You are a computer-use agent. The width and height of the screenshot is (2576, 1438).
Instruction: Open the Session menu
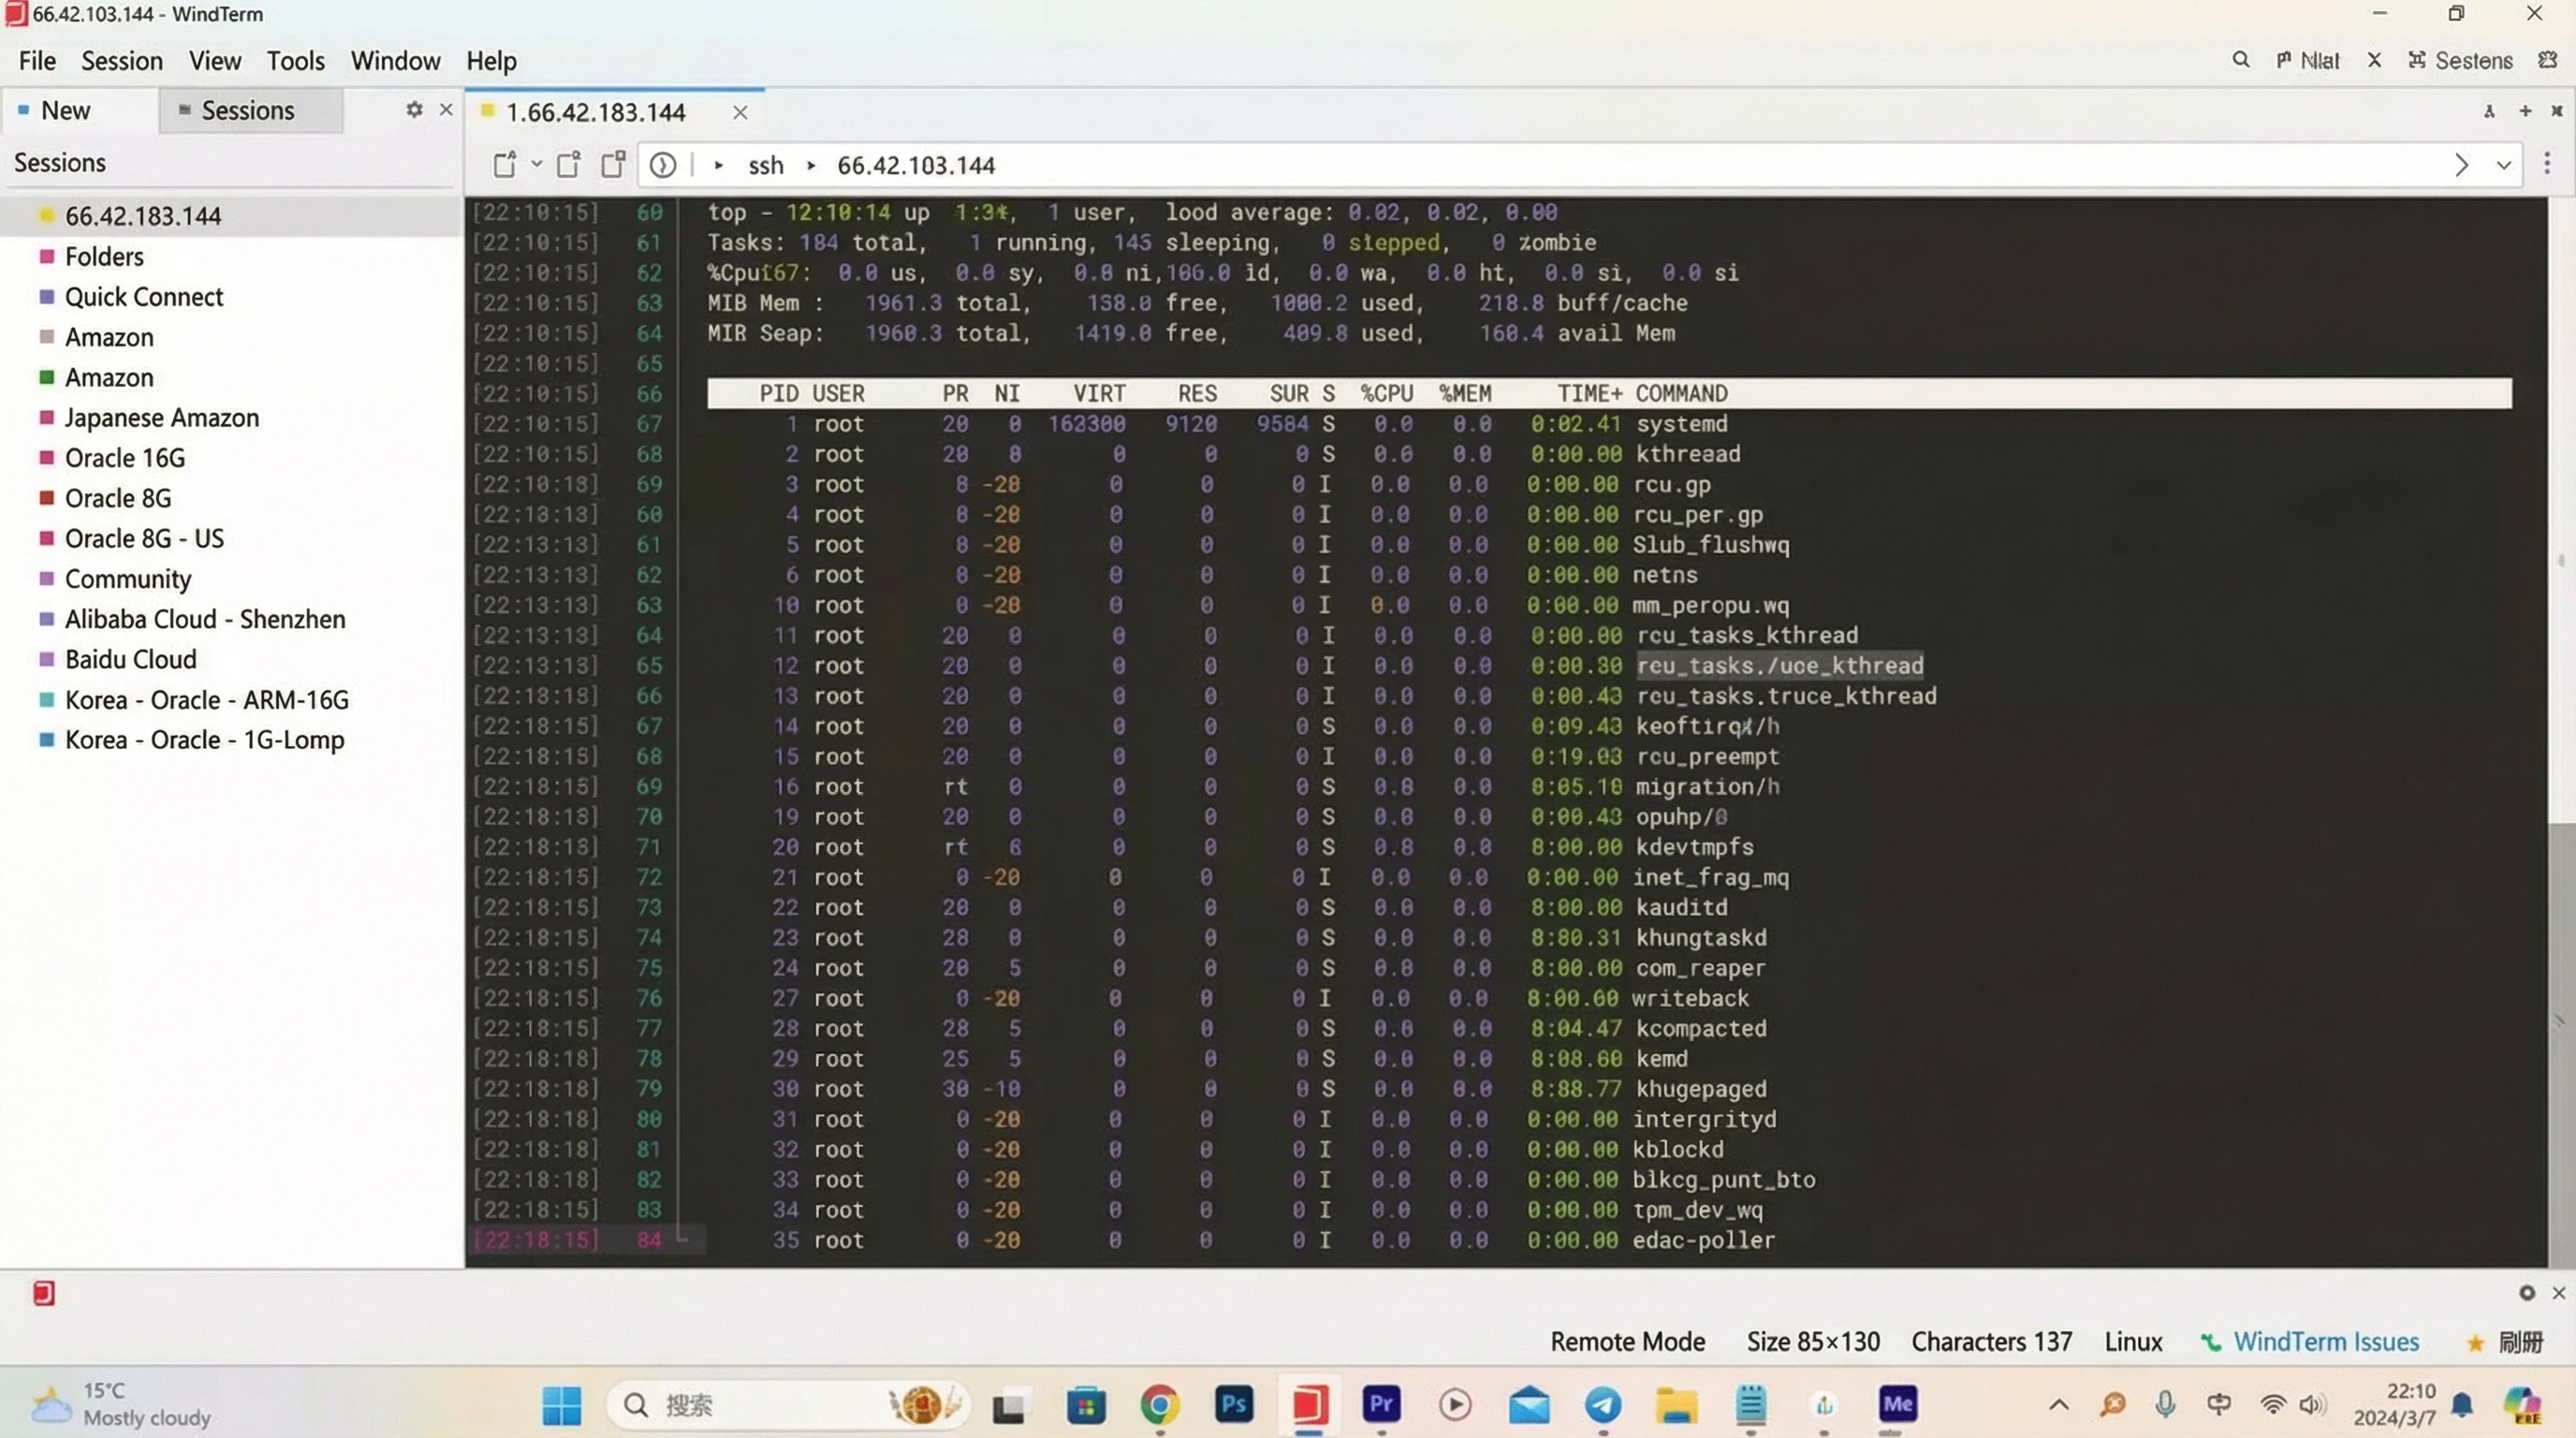tap(122, 61)
